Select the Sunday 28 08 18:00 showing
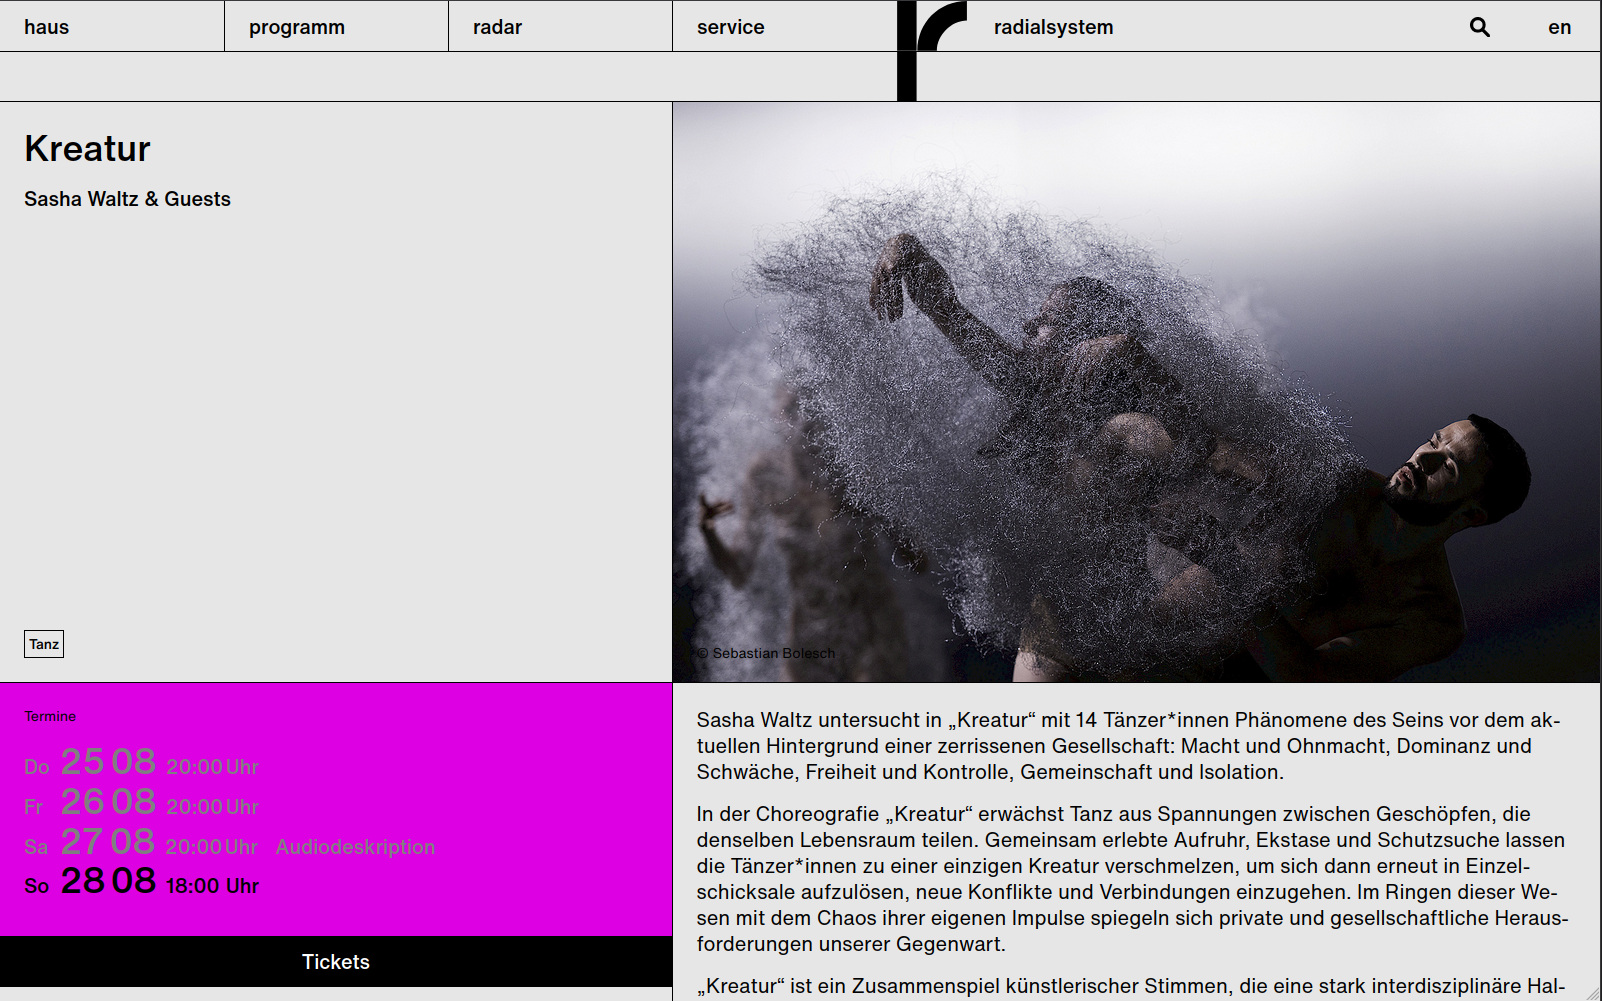This screenshot has width=1602, height=1001. tap(141, 883)
